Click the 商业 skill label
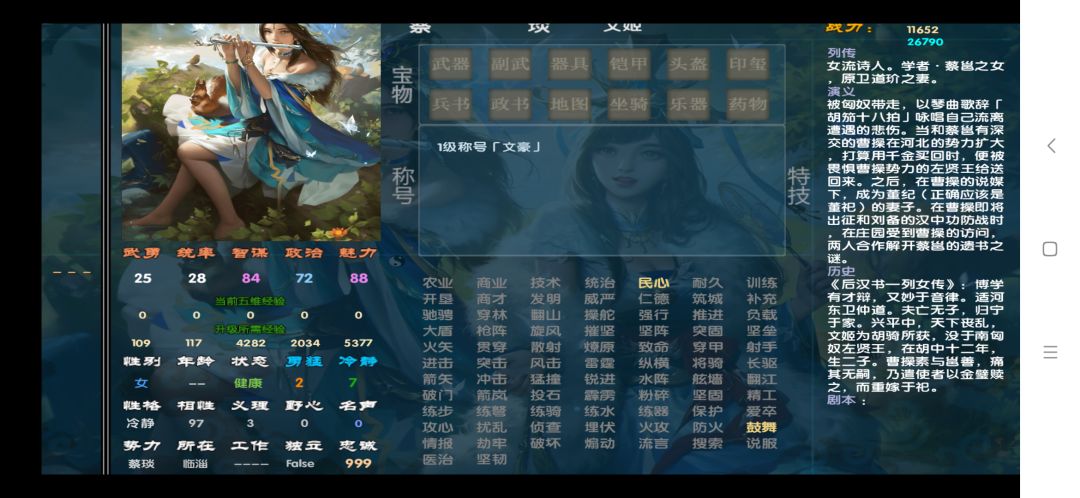 (491, 283)
